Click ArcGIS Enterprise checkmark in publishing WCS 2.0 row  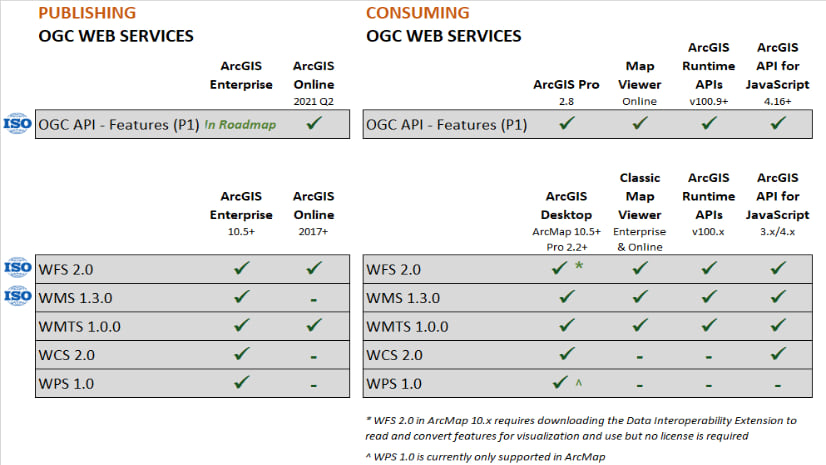pos(241,354)
